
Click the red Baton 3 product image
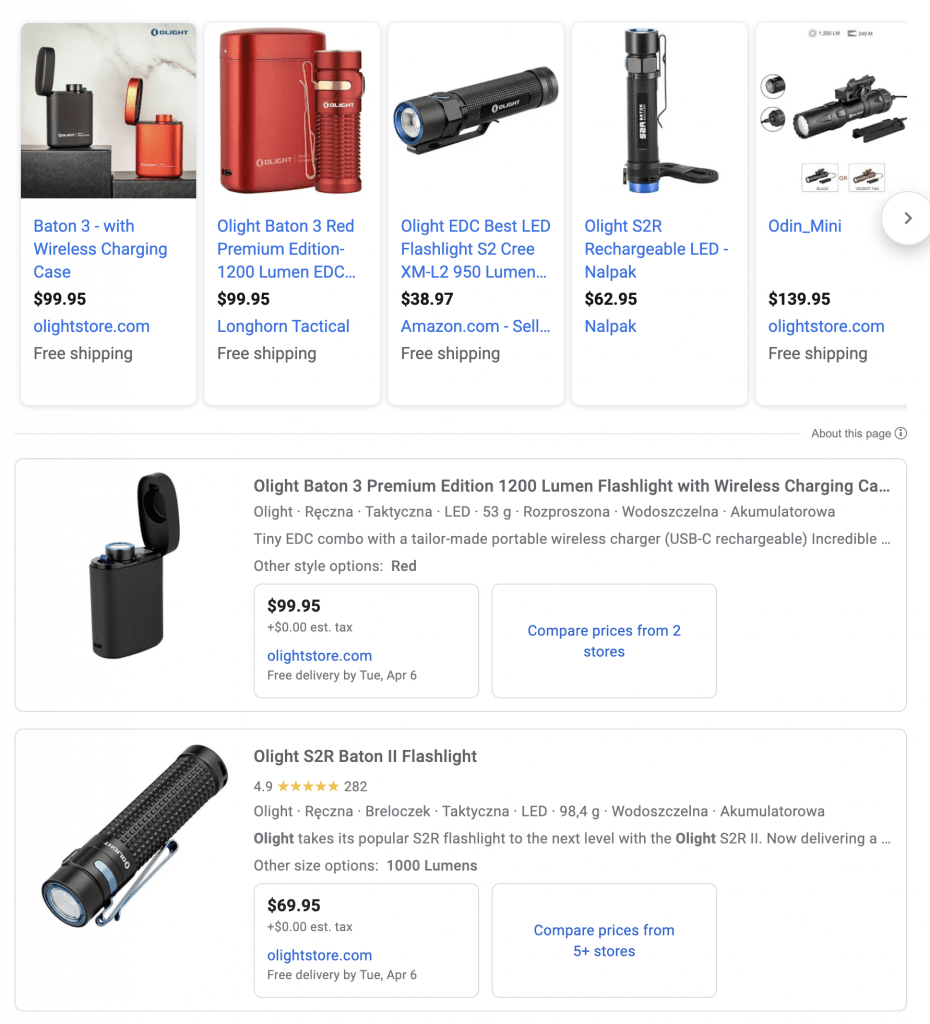[x=292, y=110]
